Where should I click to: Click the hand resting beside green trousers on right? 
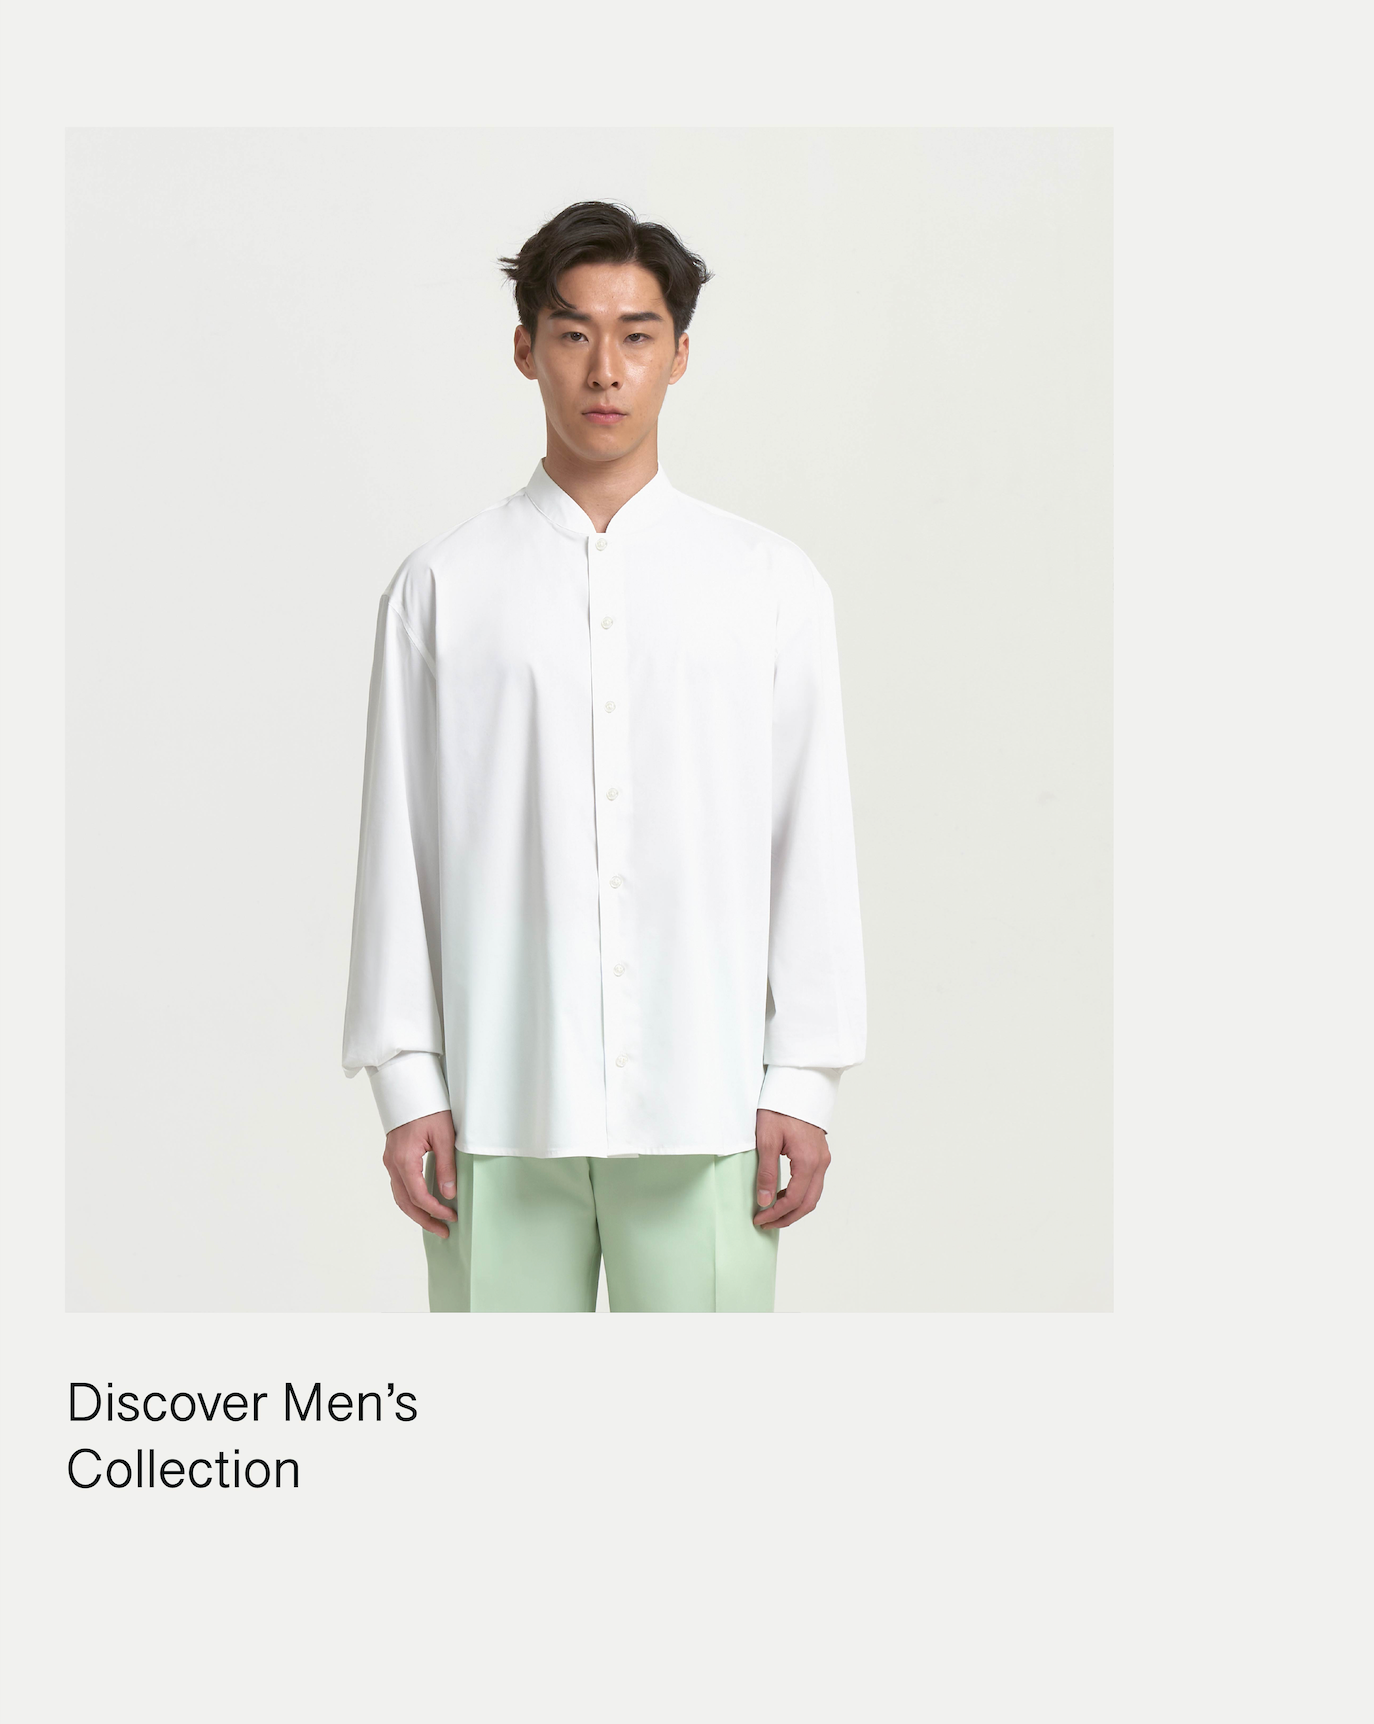[790, 1170]
